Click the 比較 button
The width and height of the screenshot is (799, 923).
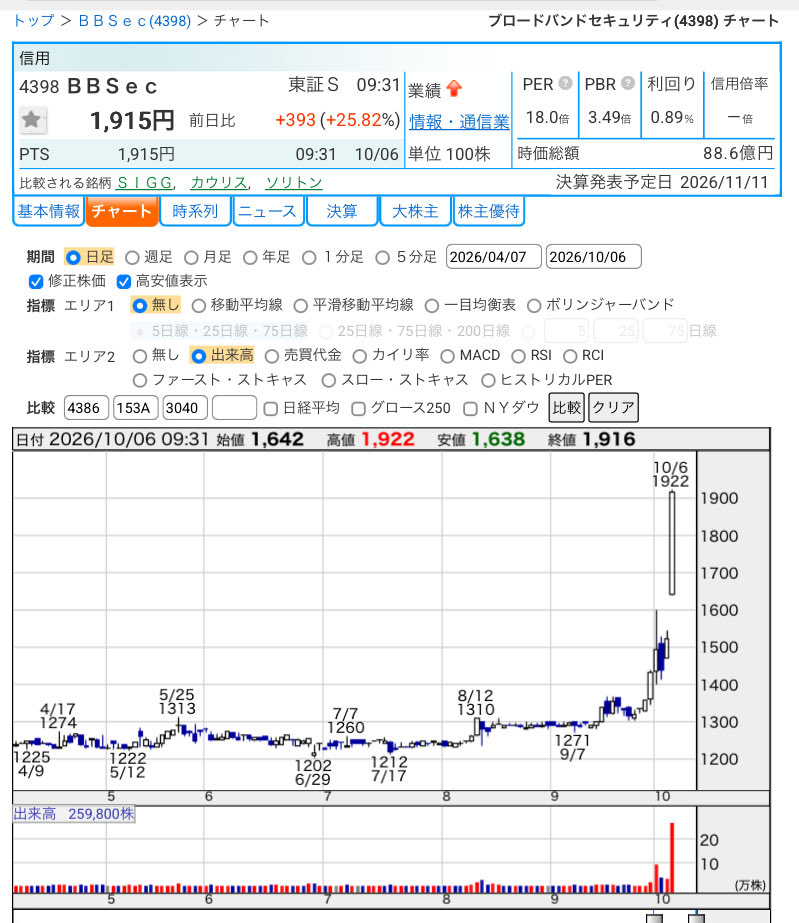pyautogui.click(x=566, y=408)
